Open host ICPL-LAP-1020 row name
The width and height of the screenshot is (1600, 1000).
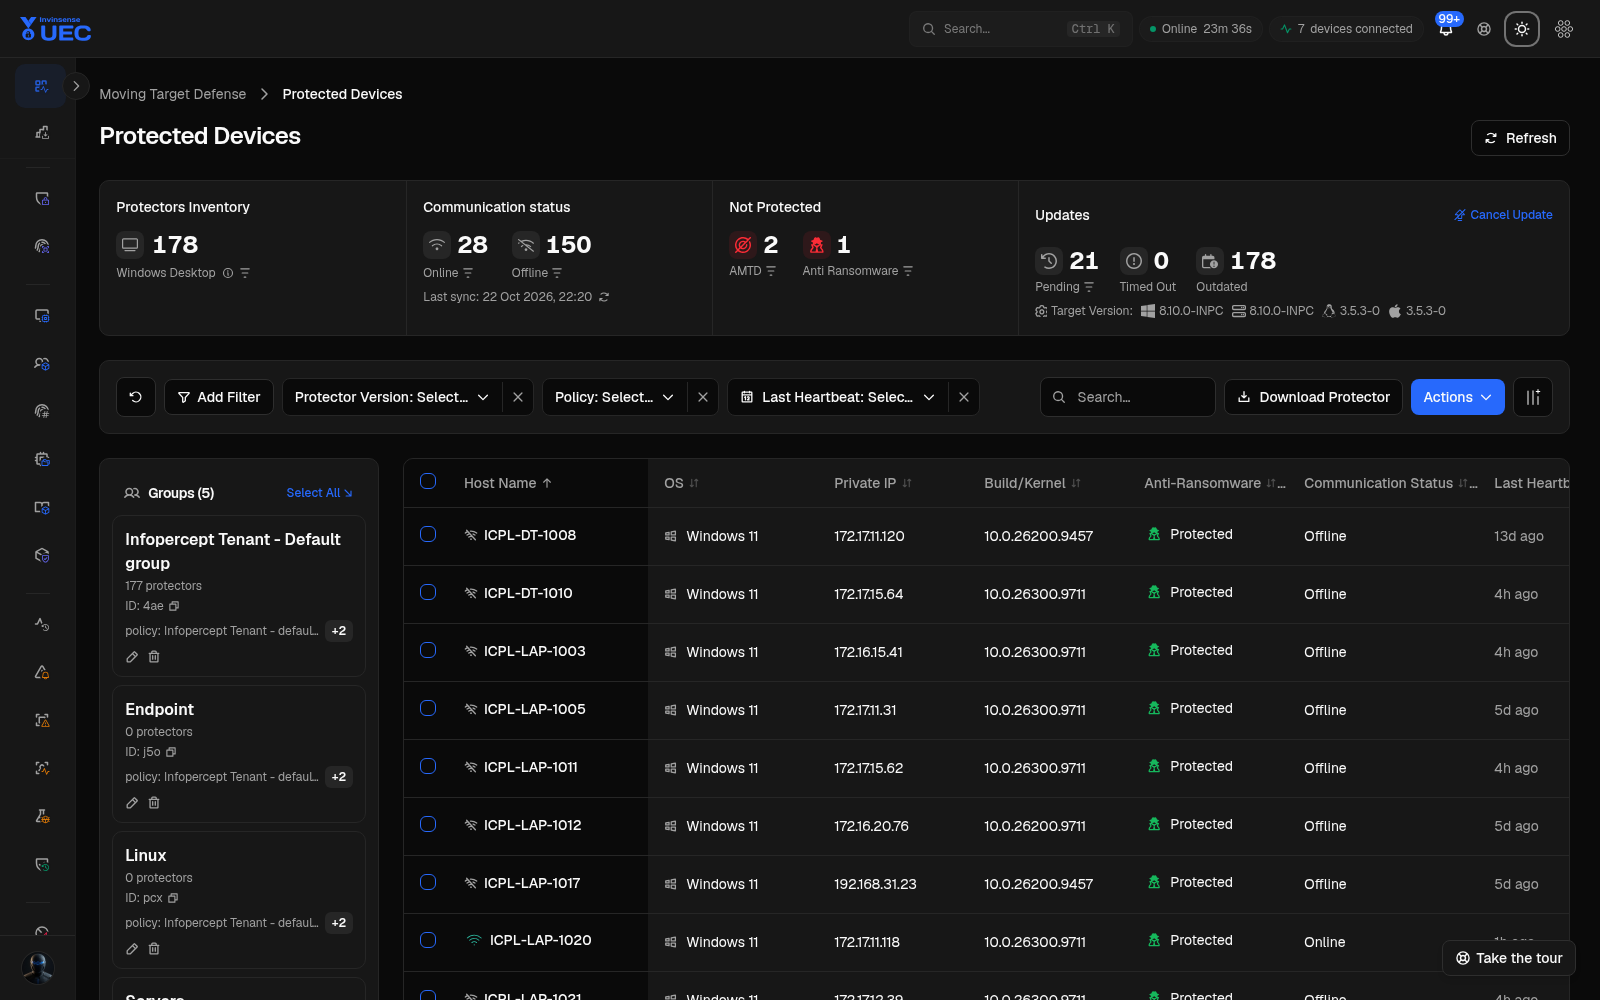540,940
